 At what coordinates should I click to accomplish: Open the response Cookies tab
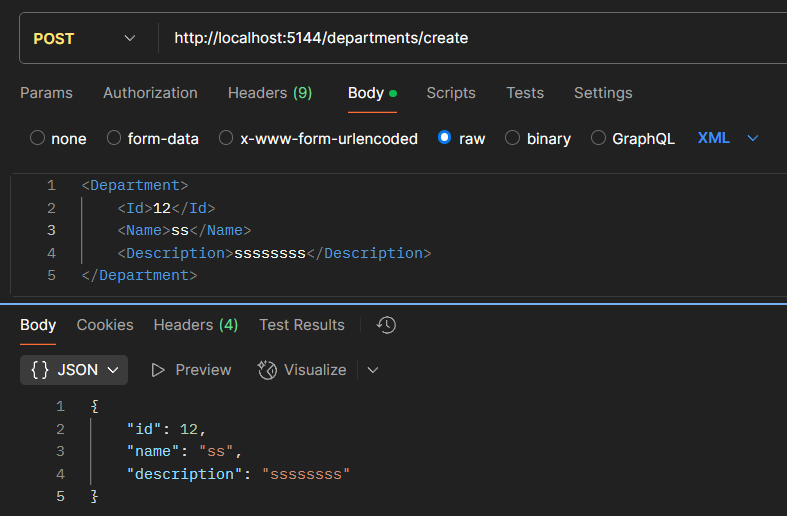105,325
